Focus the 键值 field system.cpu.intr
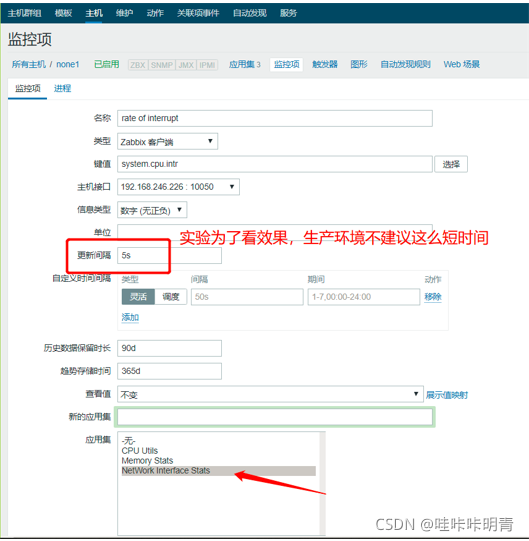Screen dimensions: 529x541 tap(275, 164)
